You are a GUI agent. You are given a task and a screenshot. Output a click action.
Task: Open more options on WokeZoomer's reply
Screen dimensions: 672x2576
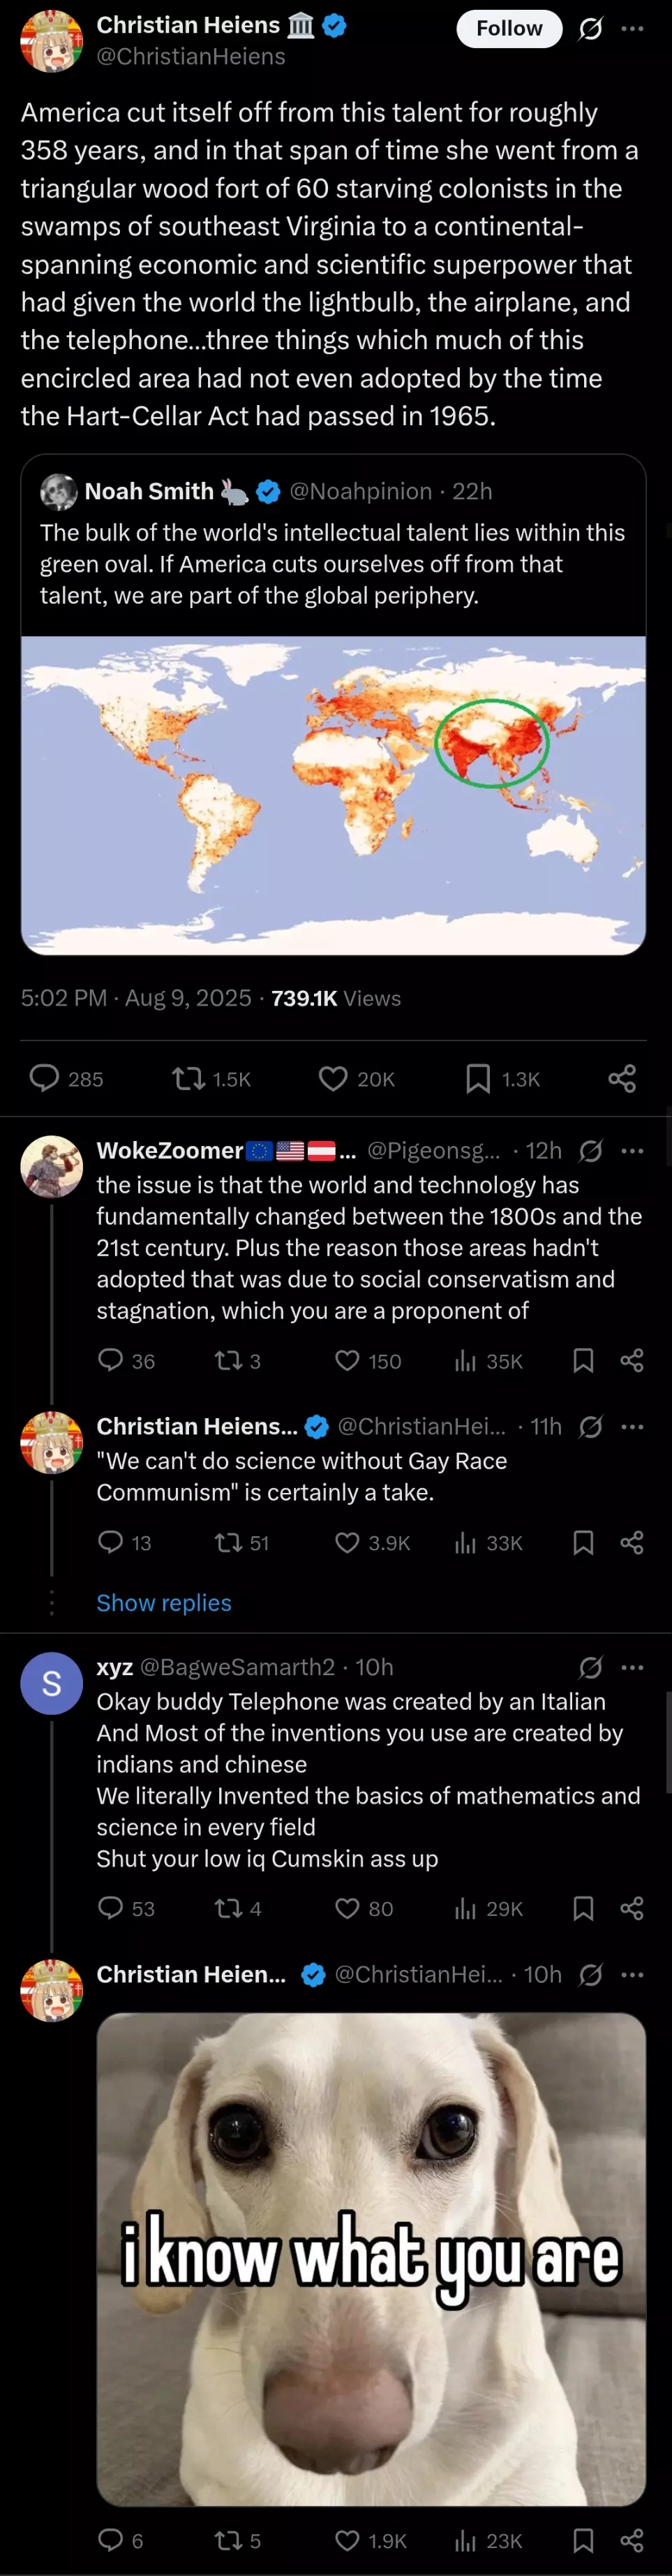coord(632,1151)
